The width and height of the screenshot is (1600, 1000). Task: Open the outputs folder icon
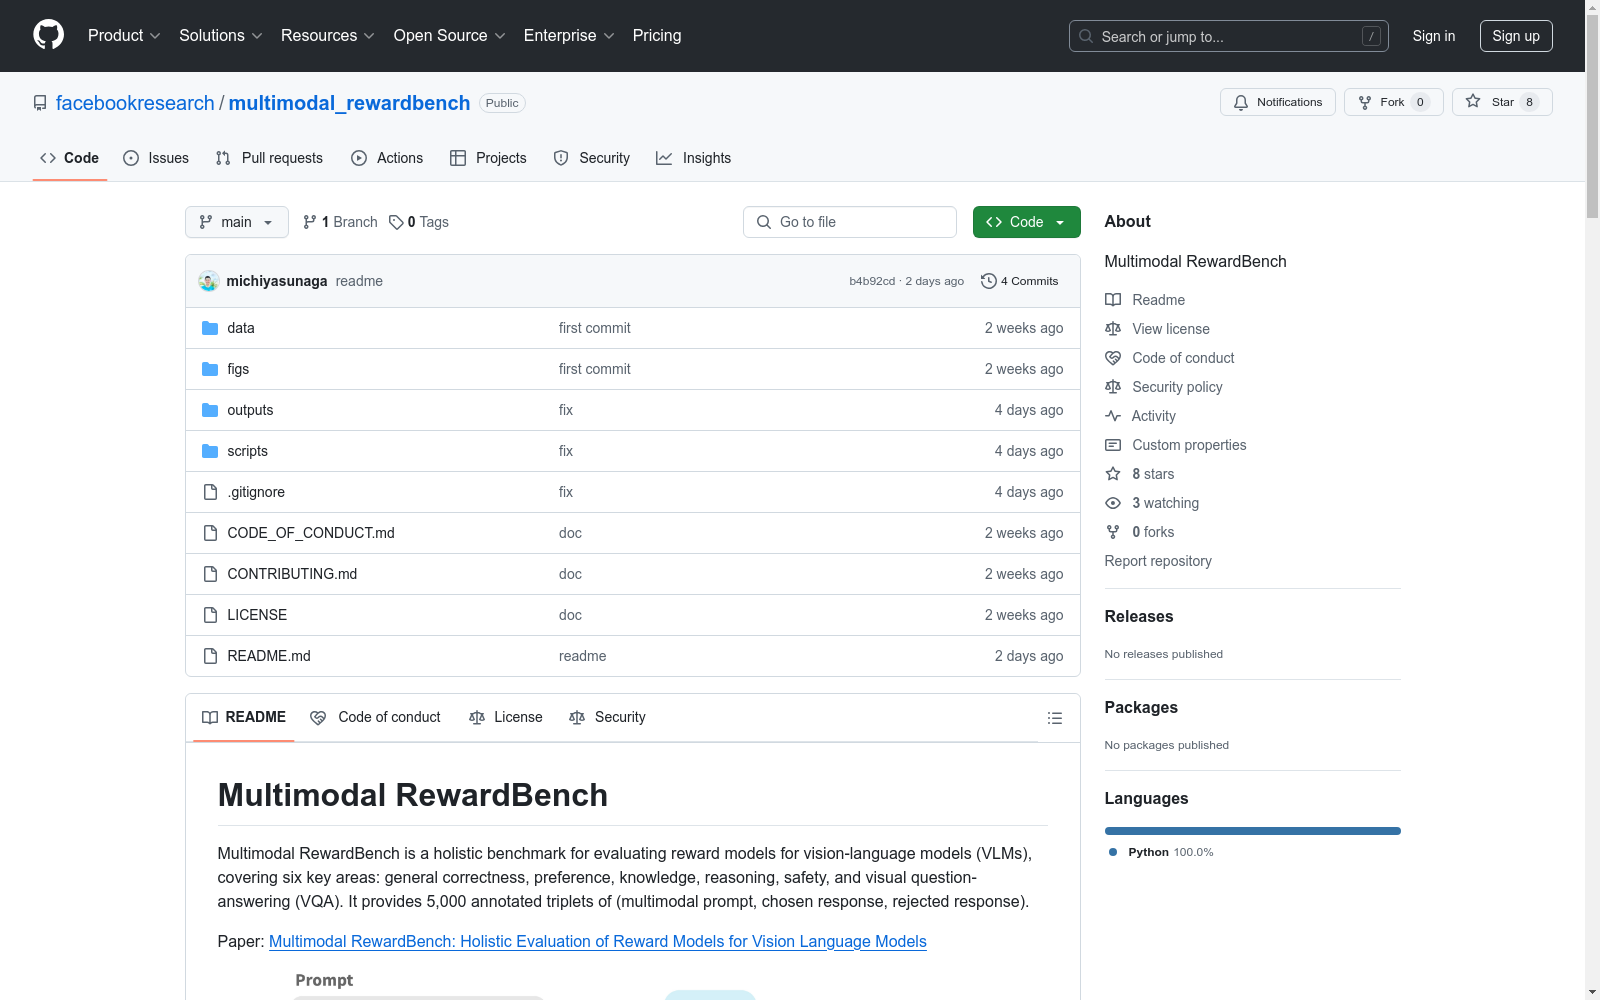coord(210,410)
